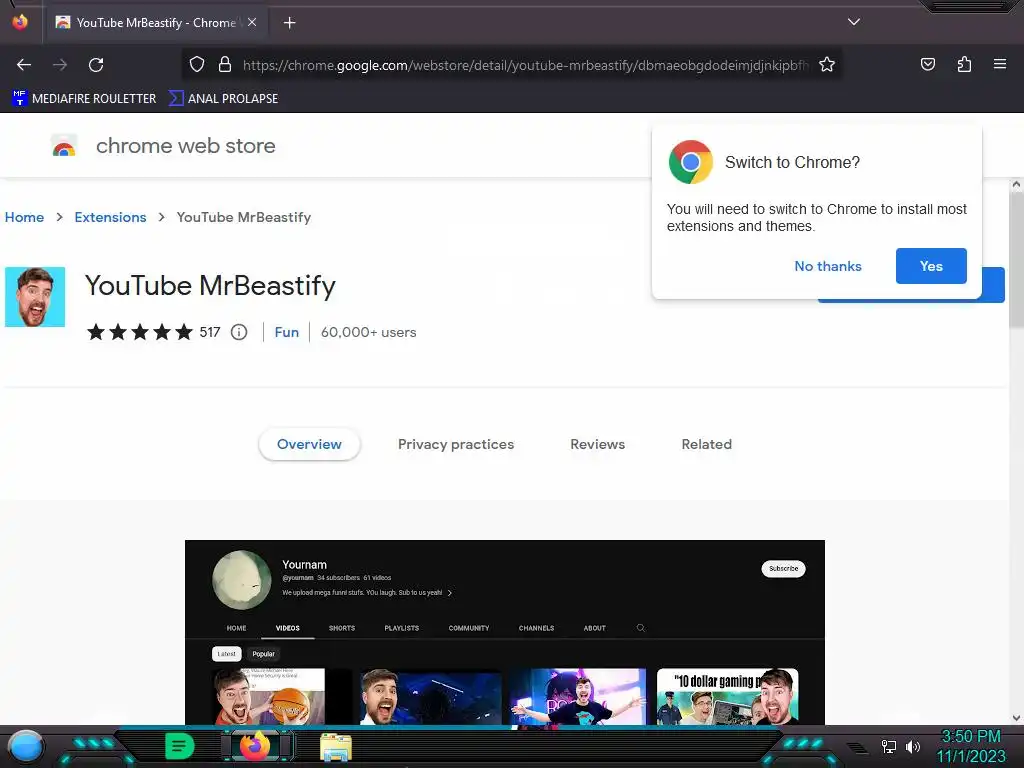Screen dimensions: 1024x768
Task: Click the forward navigation arrow
Action: tap(60, 65)
